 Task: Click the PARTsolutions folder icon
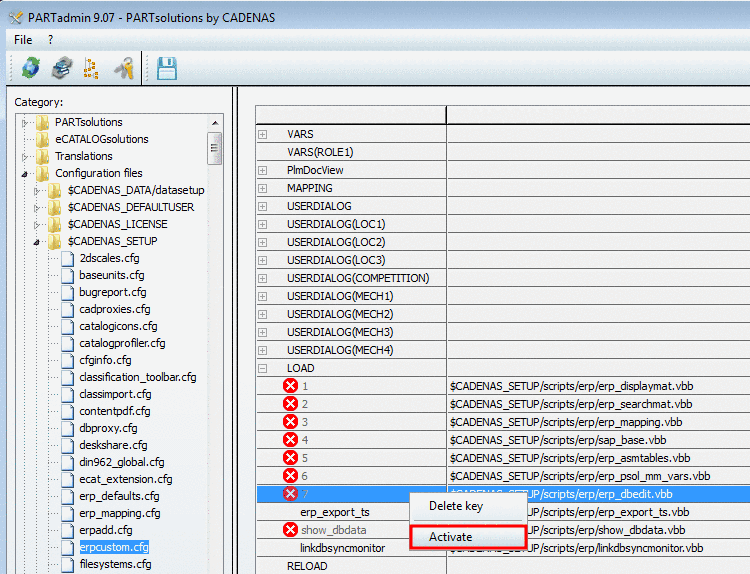43,122
